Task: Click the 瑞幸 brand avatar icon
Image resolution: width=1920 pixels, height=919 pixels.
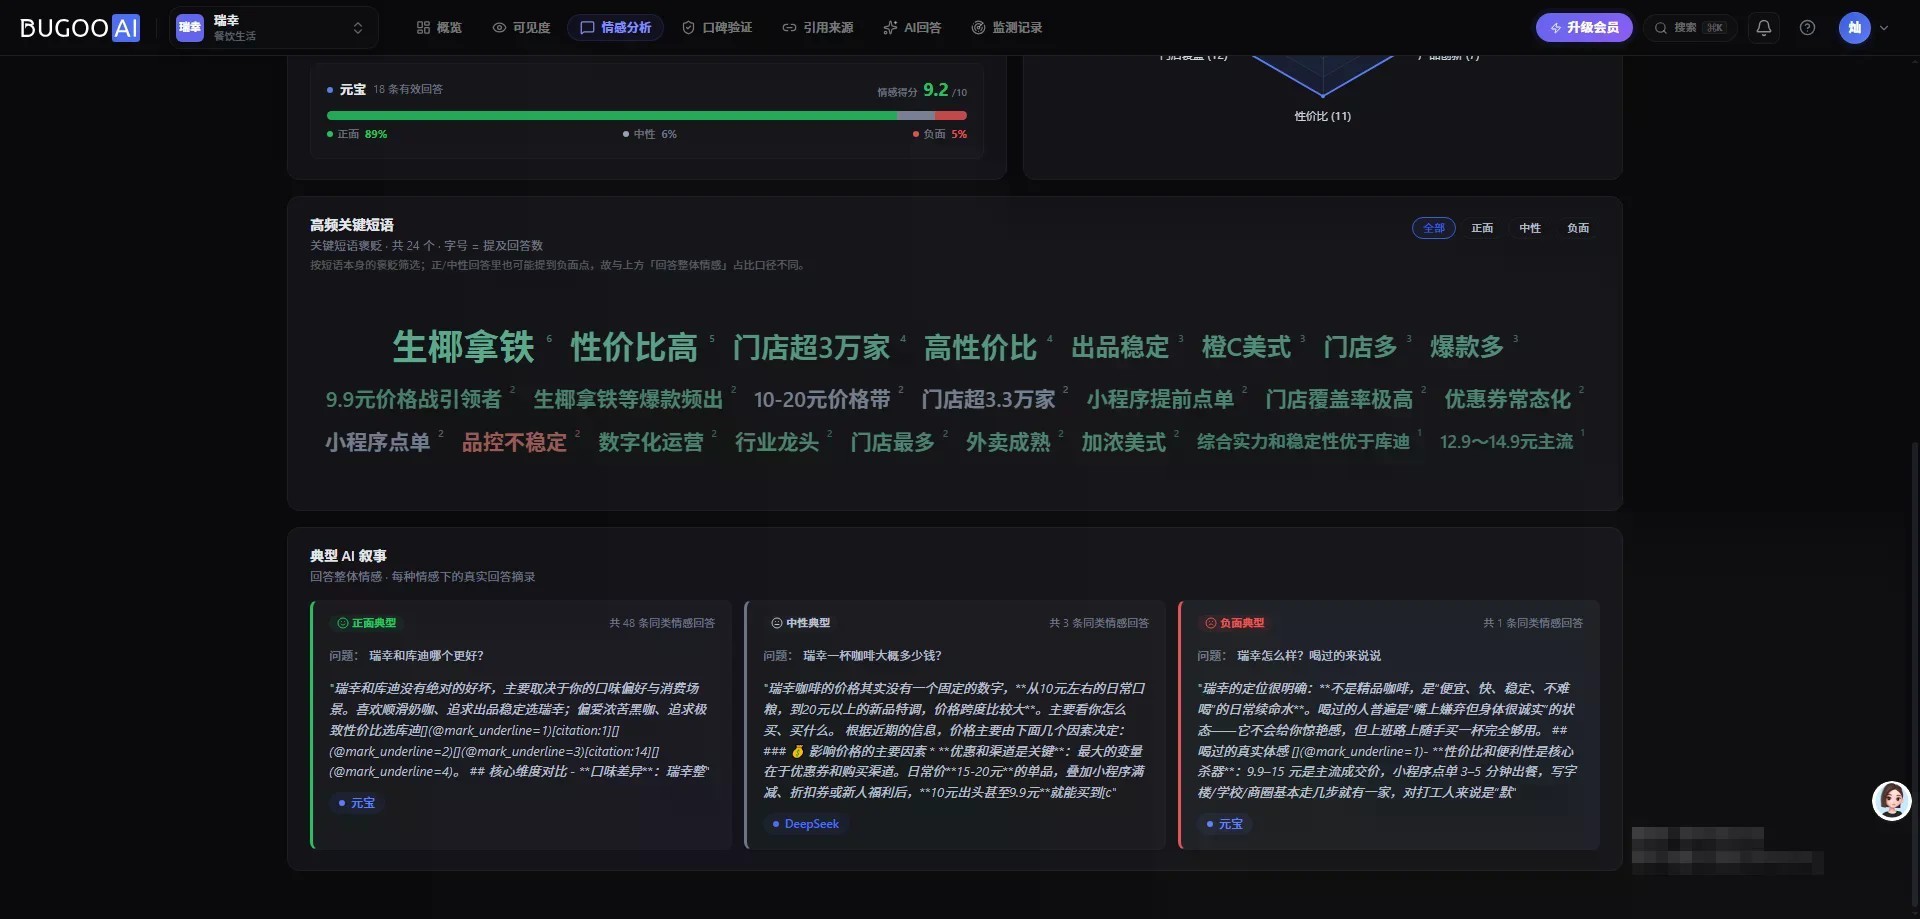Action: tap(190, 28)
